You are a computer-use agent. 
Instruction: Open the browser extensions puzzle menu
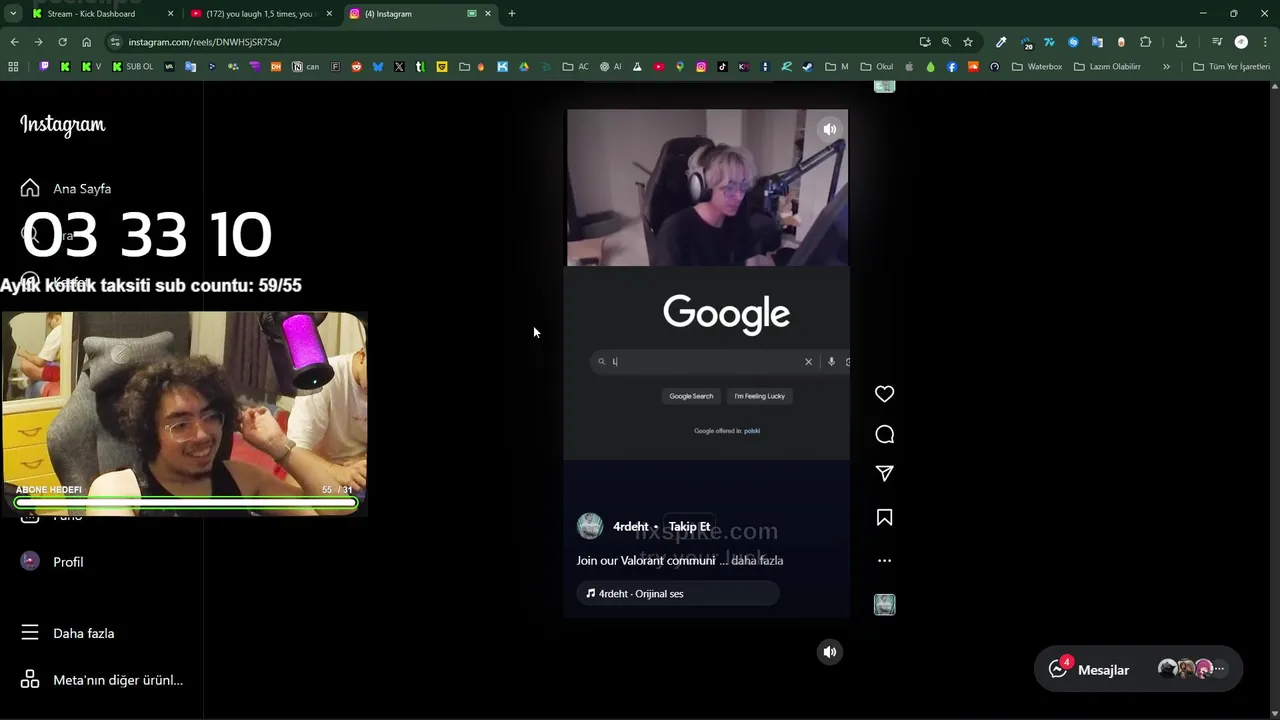pos(1146,42)
